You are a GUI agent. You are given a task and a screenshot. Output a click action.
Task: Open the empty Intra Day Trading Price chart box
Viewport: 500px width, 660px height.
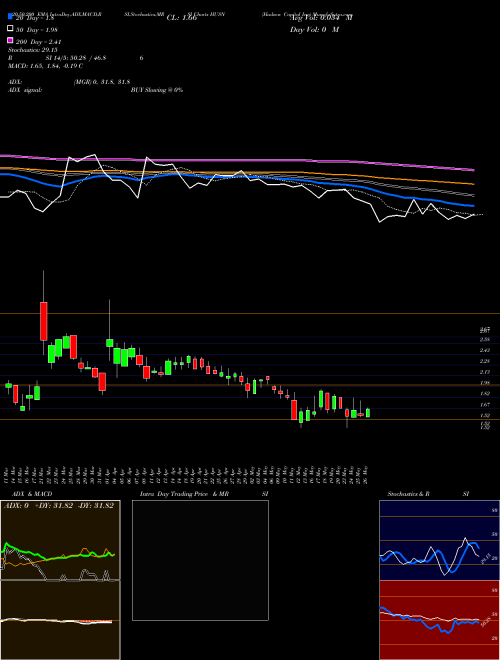point(200,560)
